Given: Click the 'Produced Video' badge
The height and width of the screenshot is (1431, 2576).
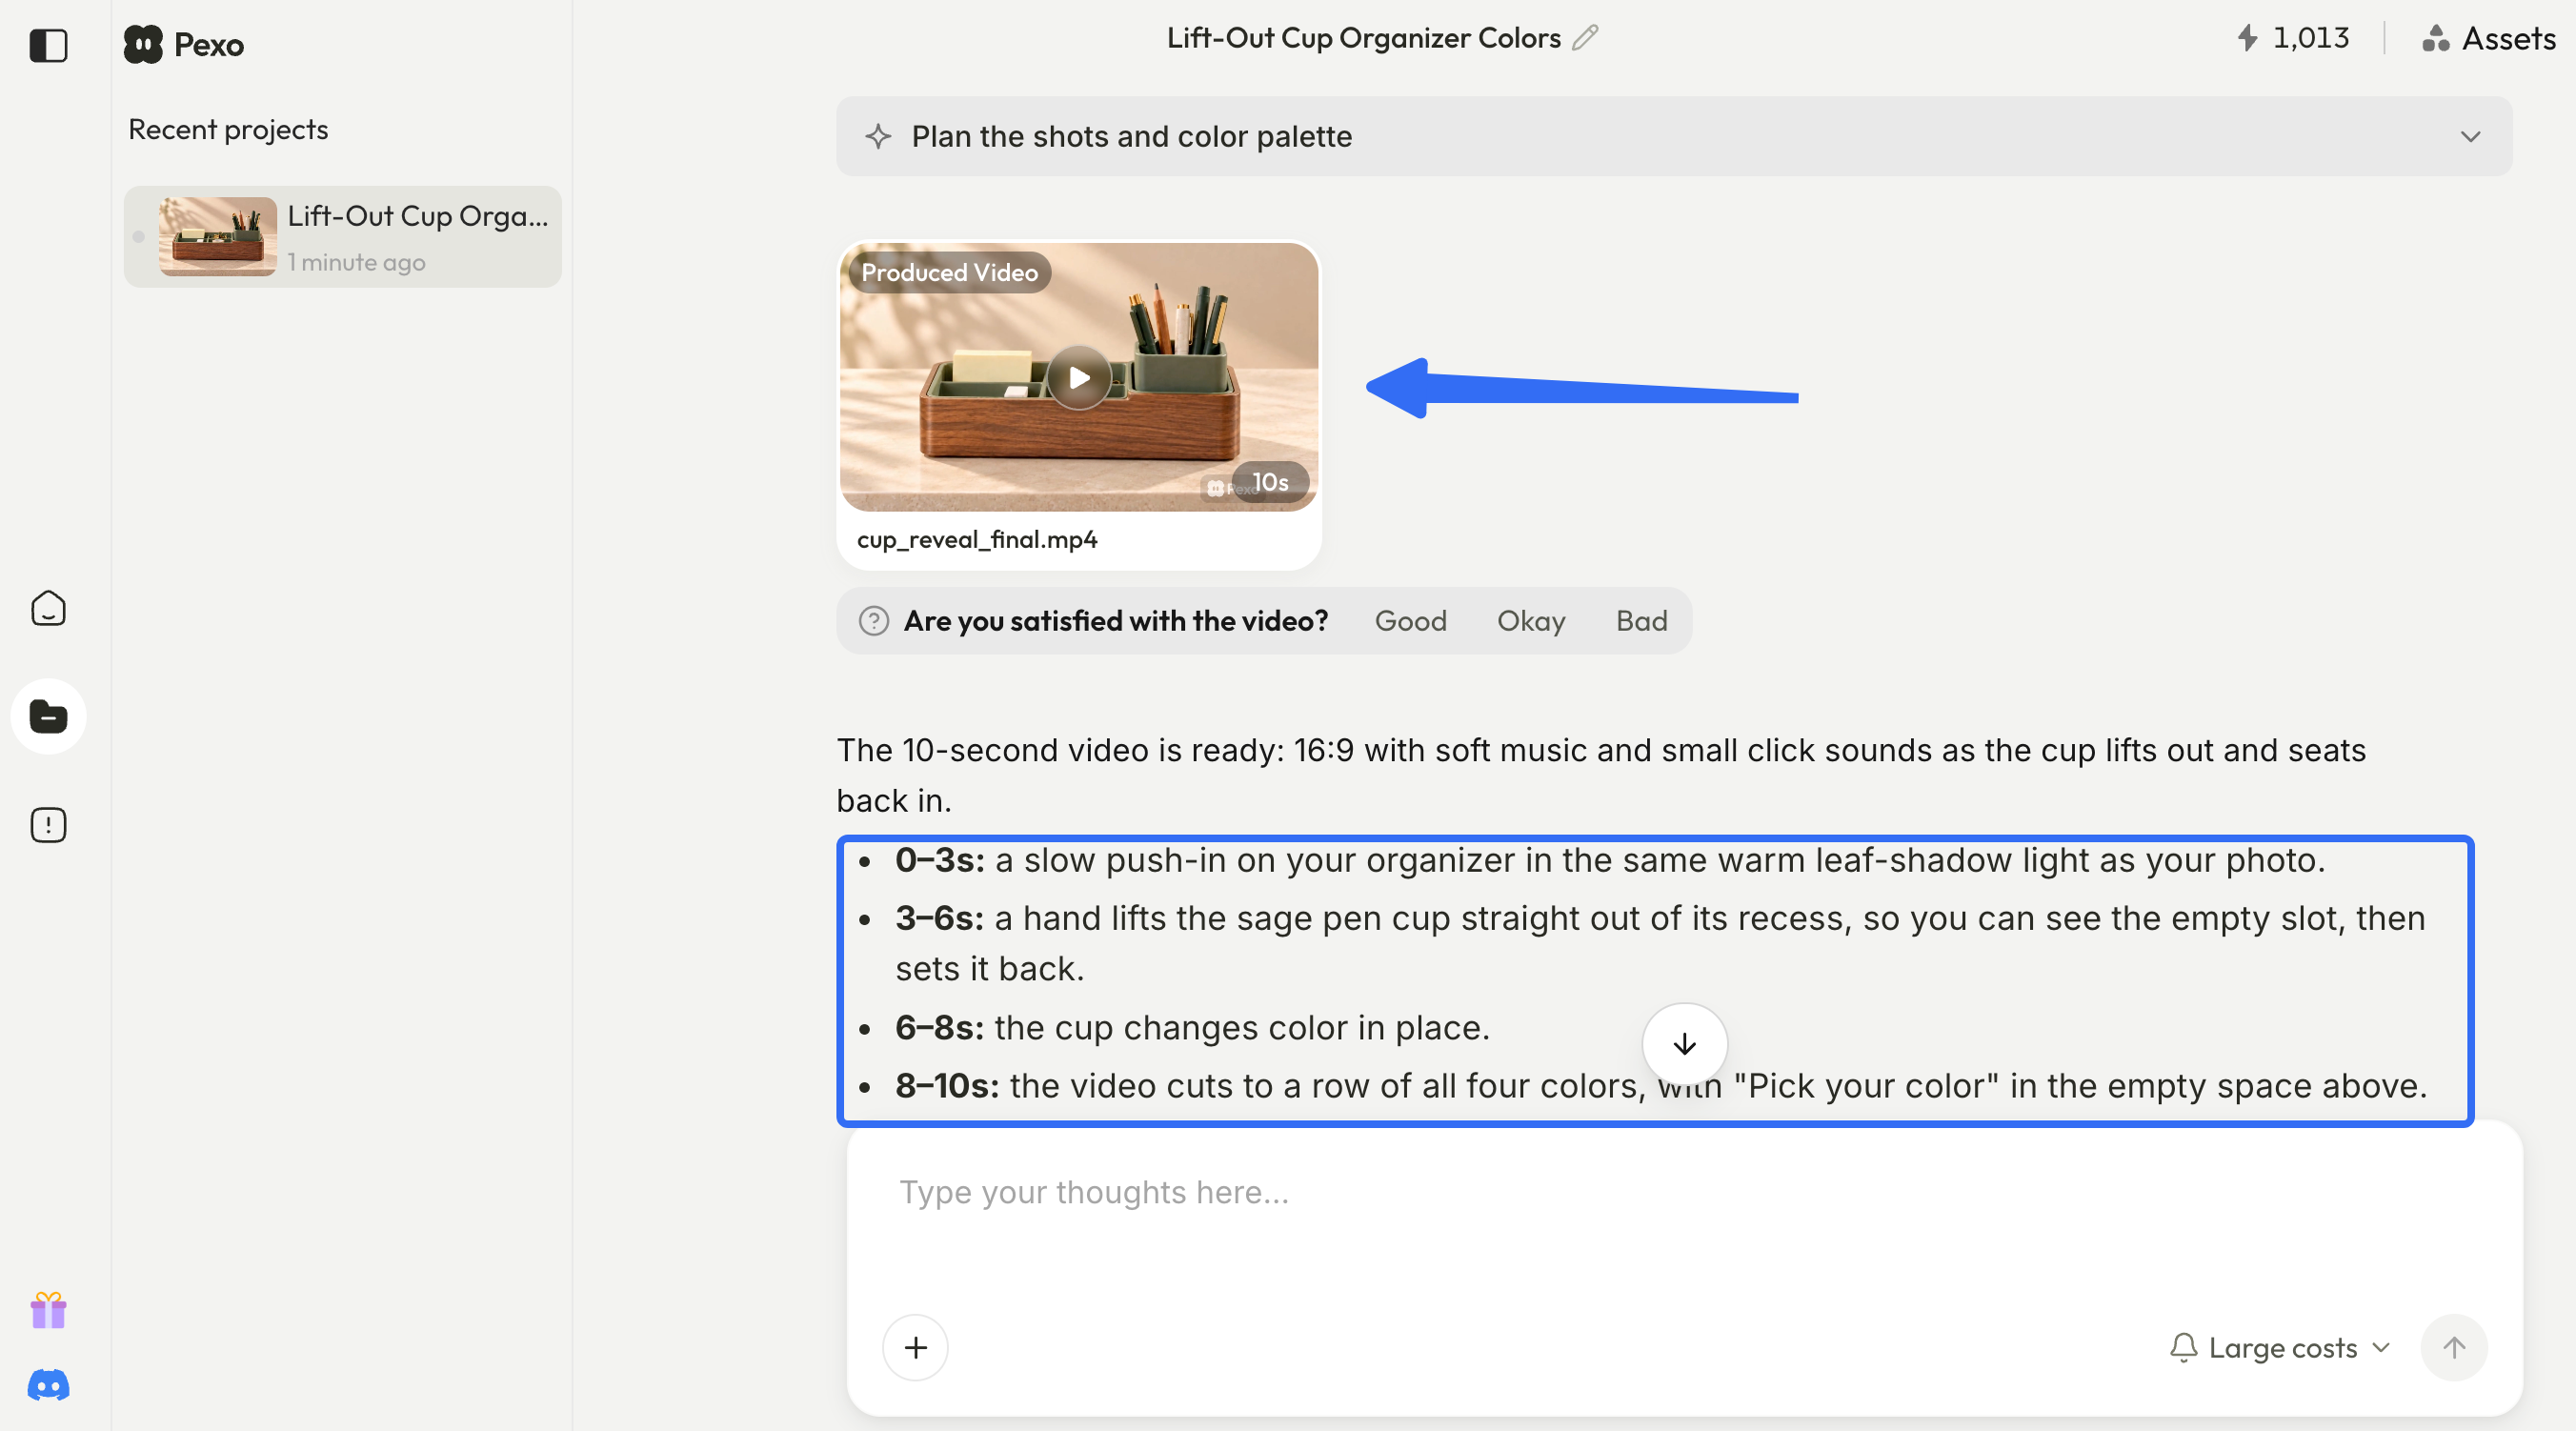Looking at the screenshot, I should (x=949, y=272).
